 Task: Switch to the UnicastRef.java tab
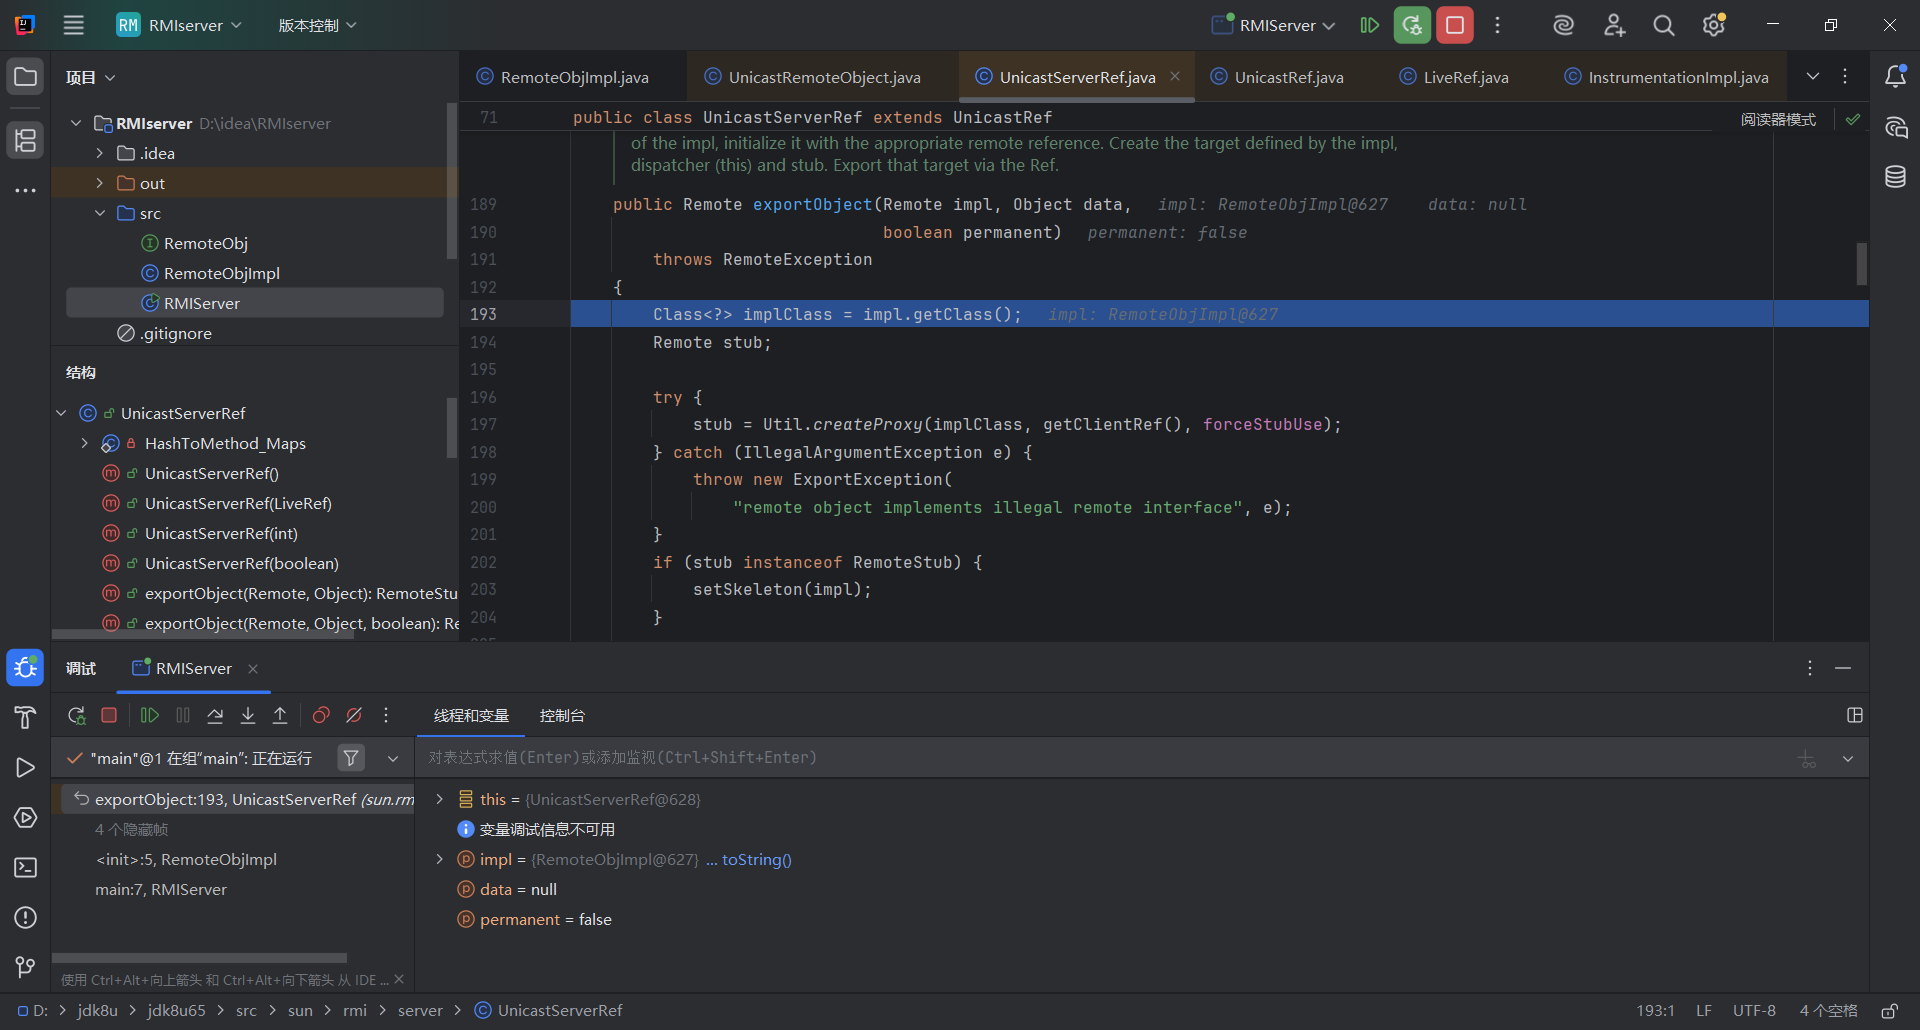(x=1287, y=77)
